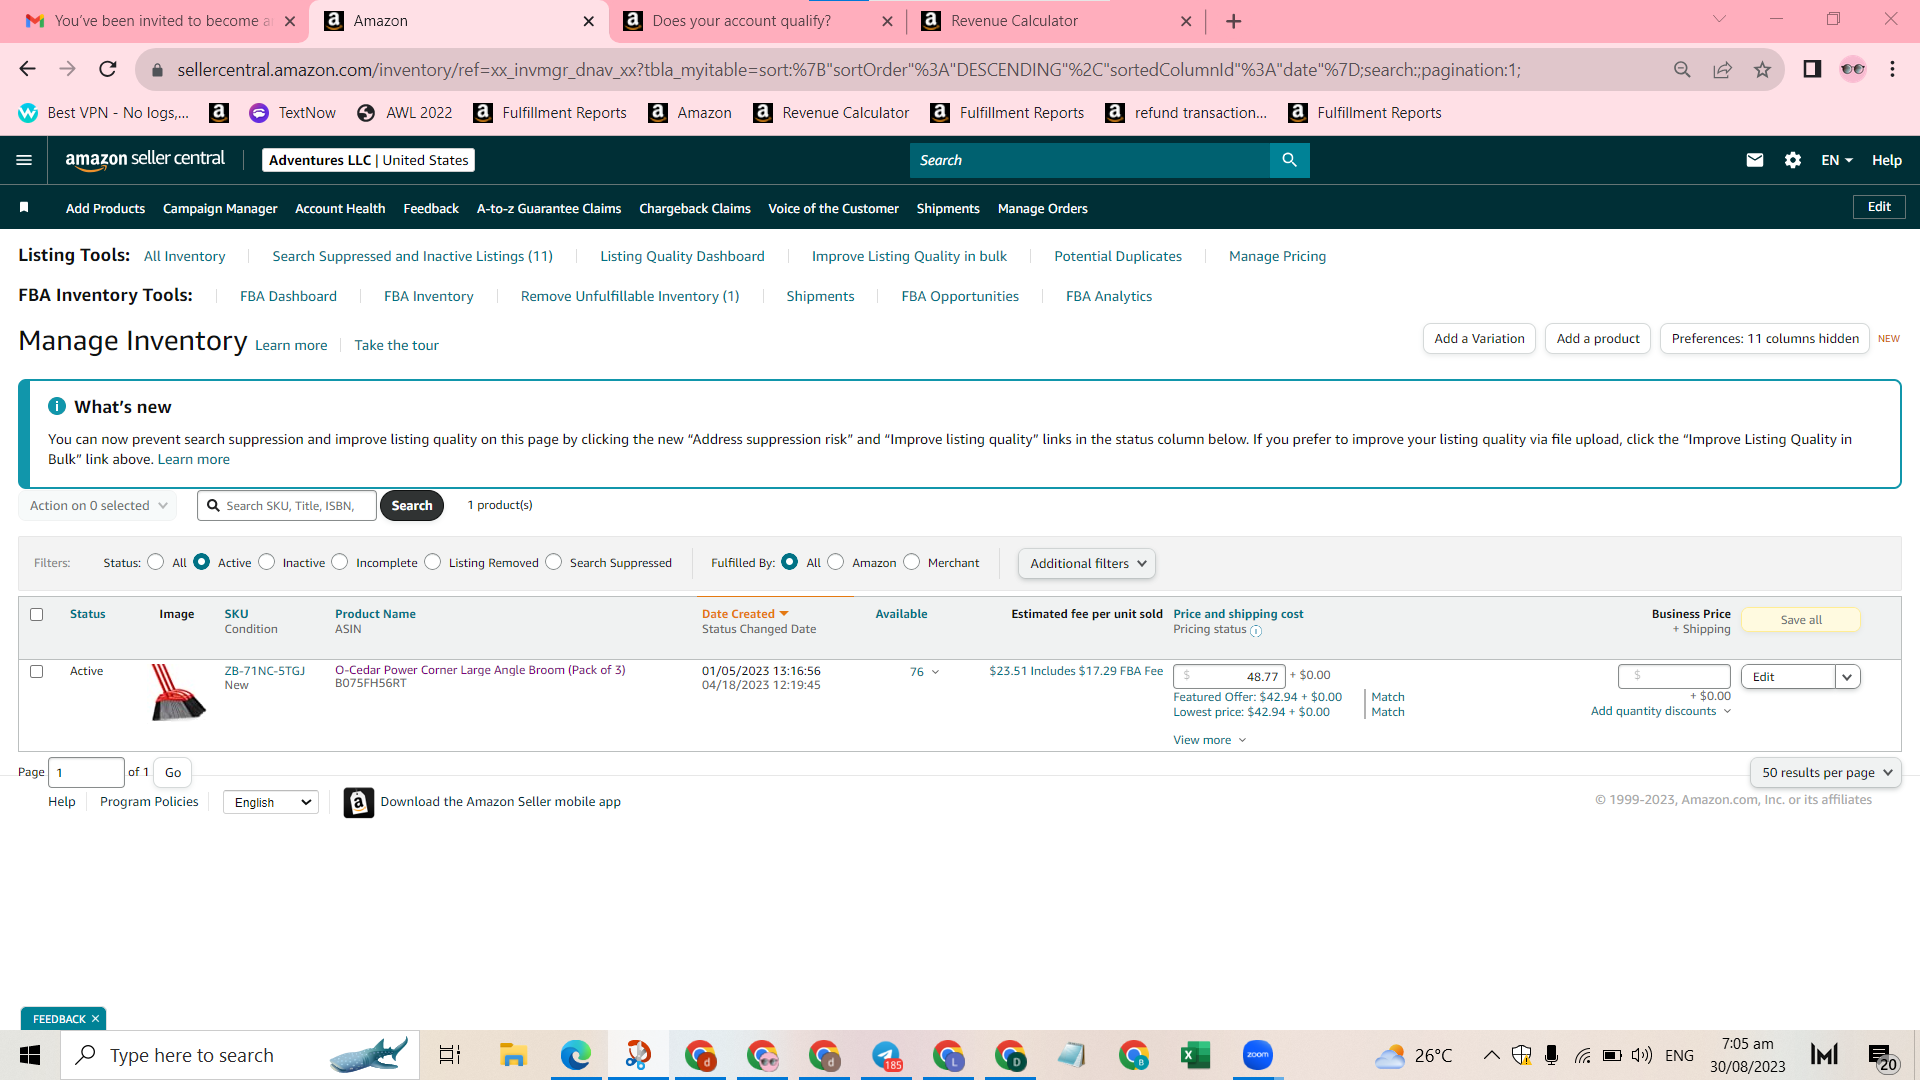Click the price field showing 48.77
Screen dimensions: 1920x1080
point(1229,677)
